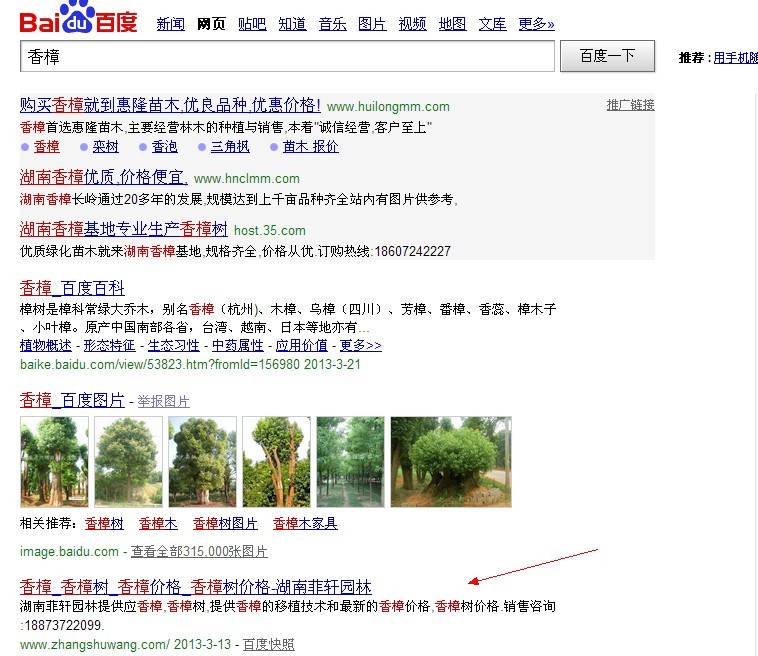Image resolution: width=758 pixels, height=656 pixels.
Task: Open fifth thumbnail of tree-lined path
Action: coord(350,462)
